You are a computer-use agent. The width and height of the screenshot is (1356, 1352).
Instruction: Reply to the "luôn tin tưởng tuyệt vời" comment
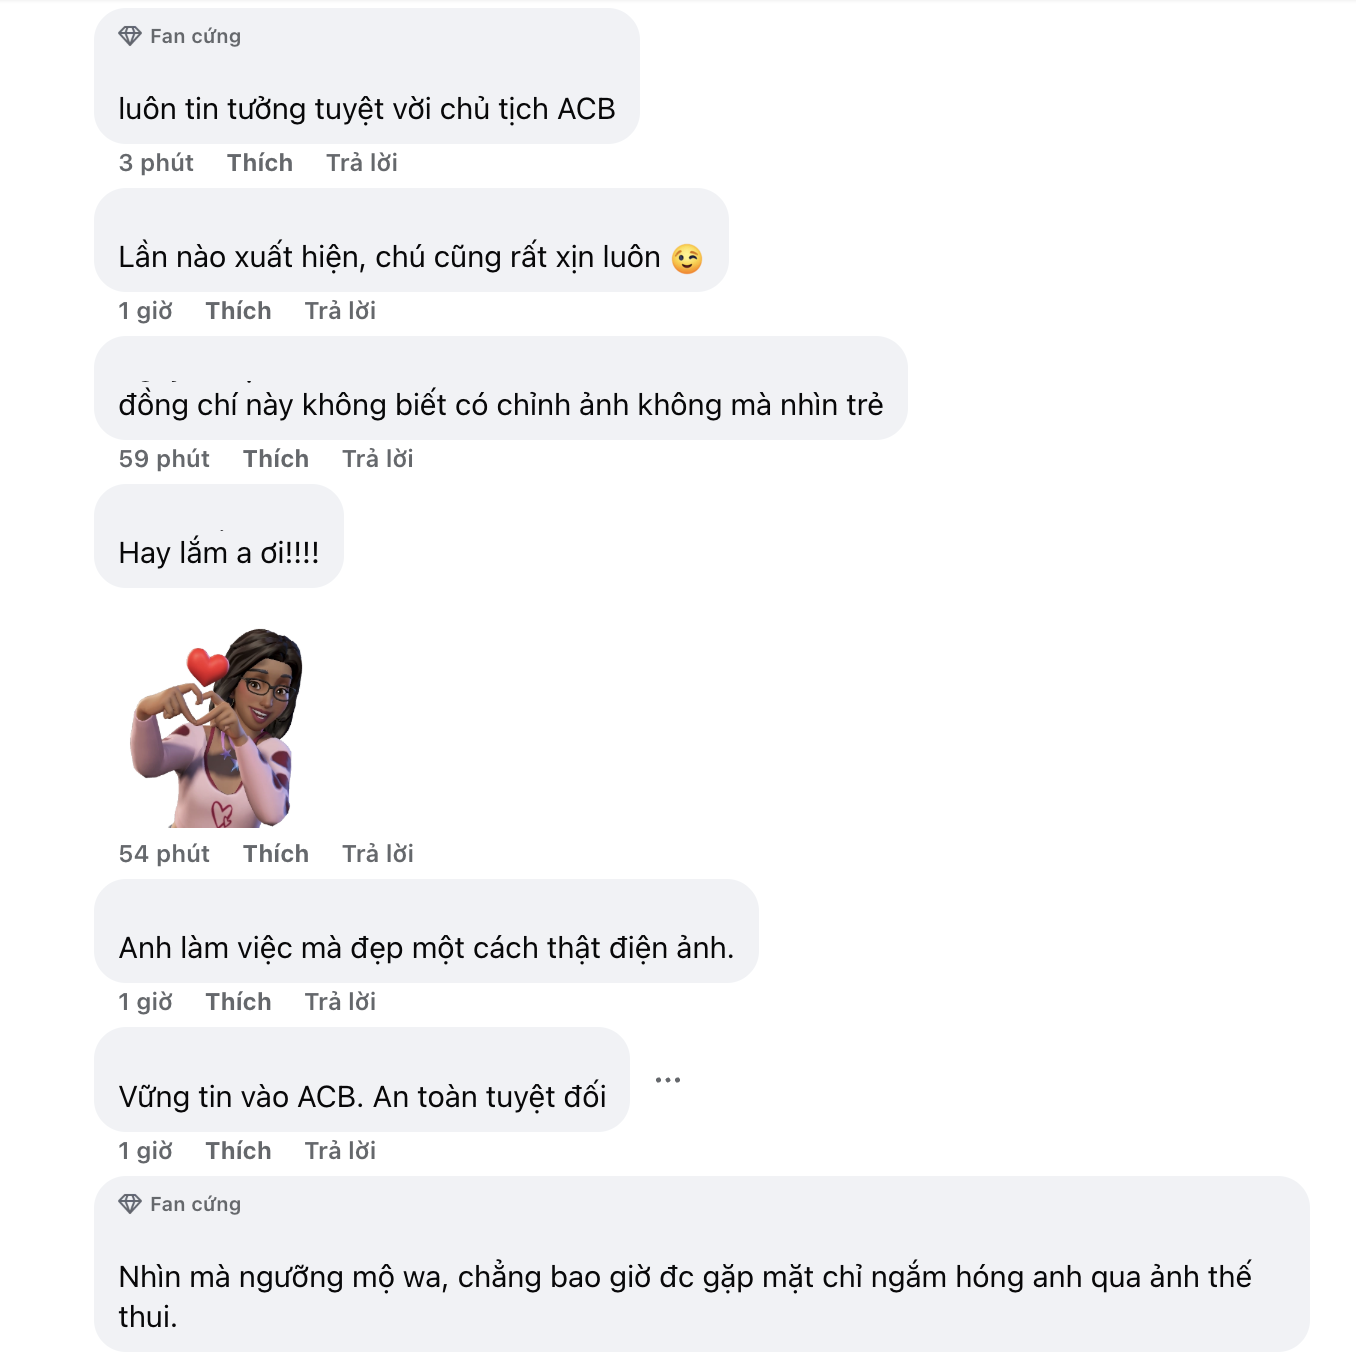(362, 163)
